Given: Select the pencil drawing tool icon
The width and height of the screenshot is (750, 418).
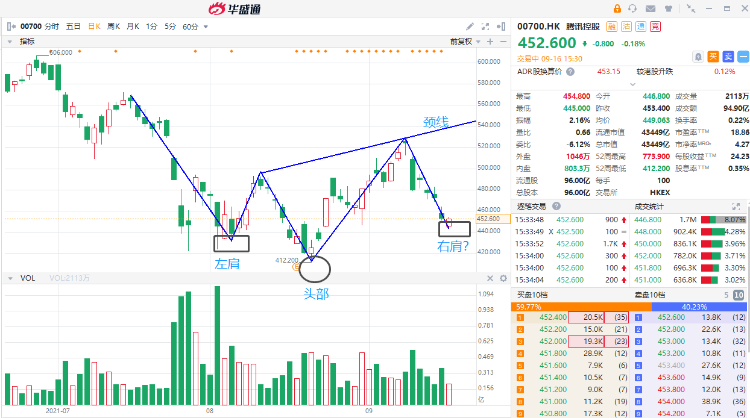Looking at the screenshot, I should (x=470, y=27).
